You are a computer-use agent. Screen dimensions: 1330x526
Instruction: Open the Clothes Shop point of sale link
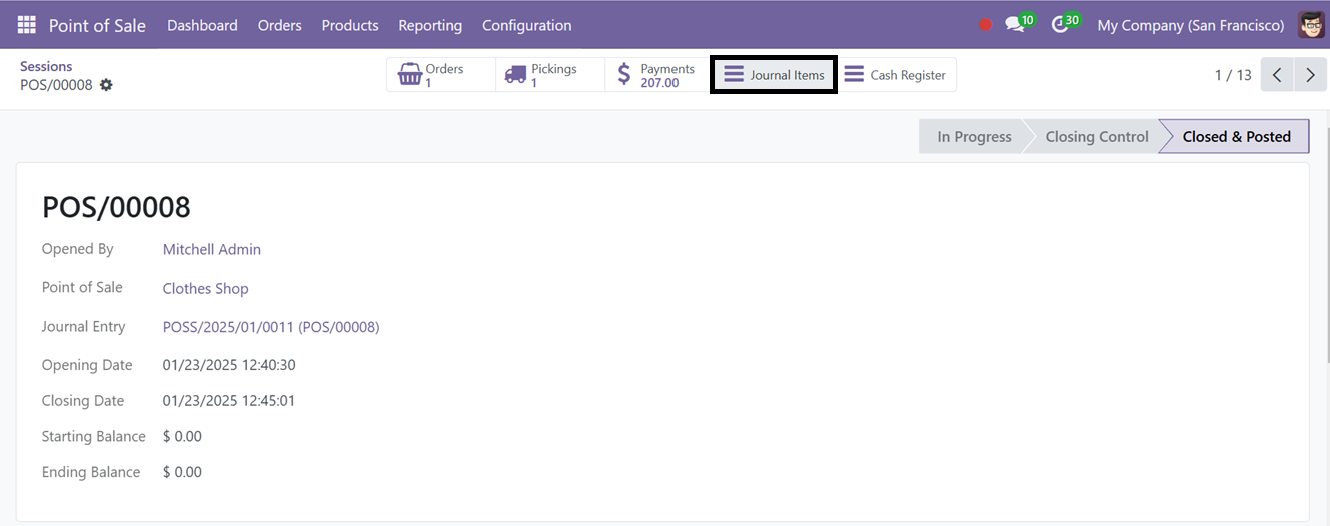point(205,288)
